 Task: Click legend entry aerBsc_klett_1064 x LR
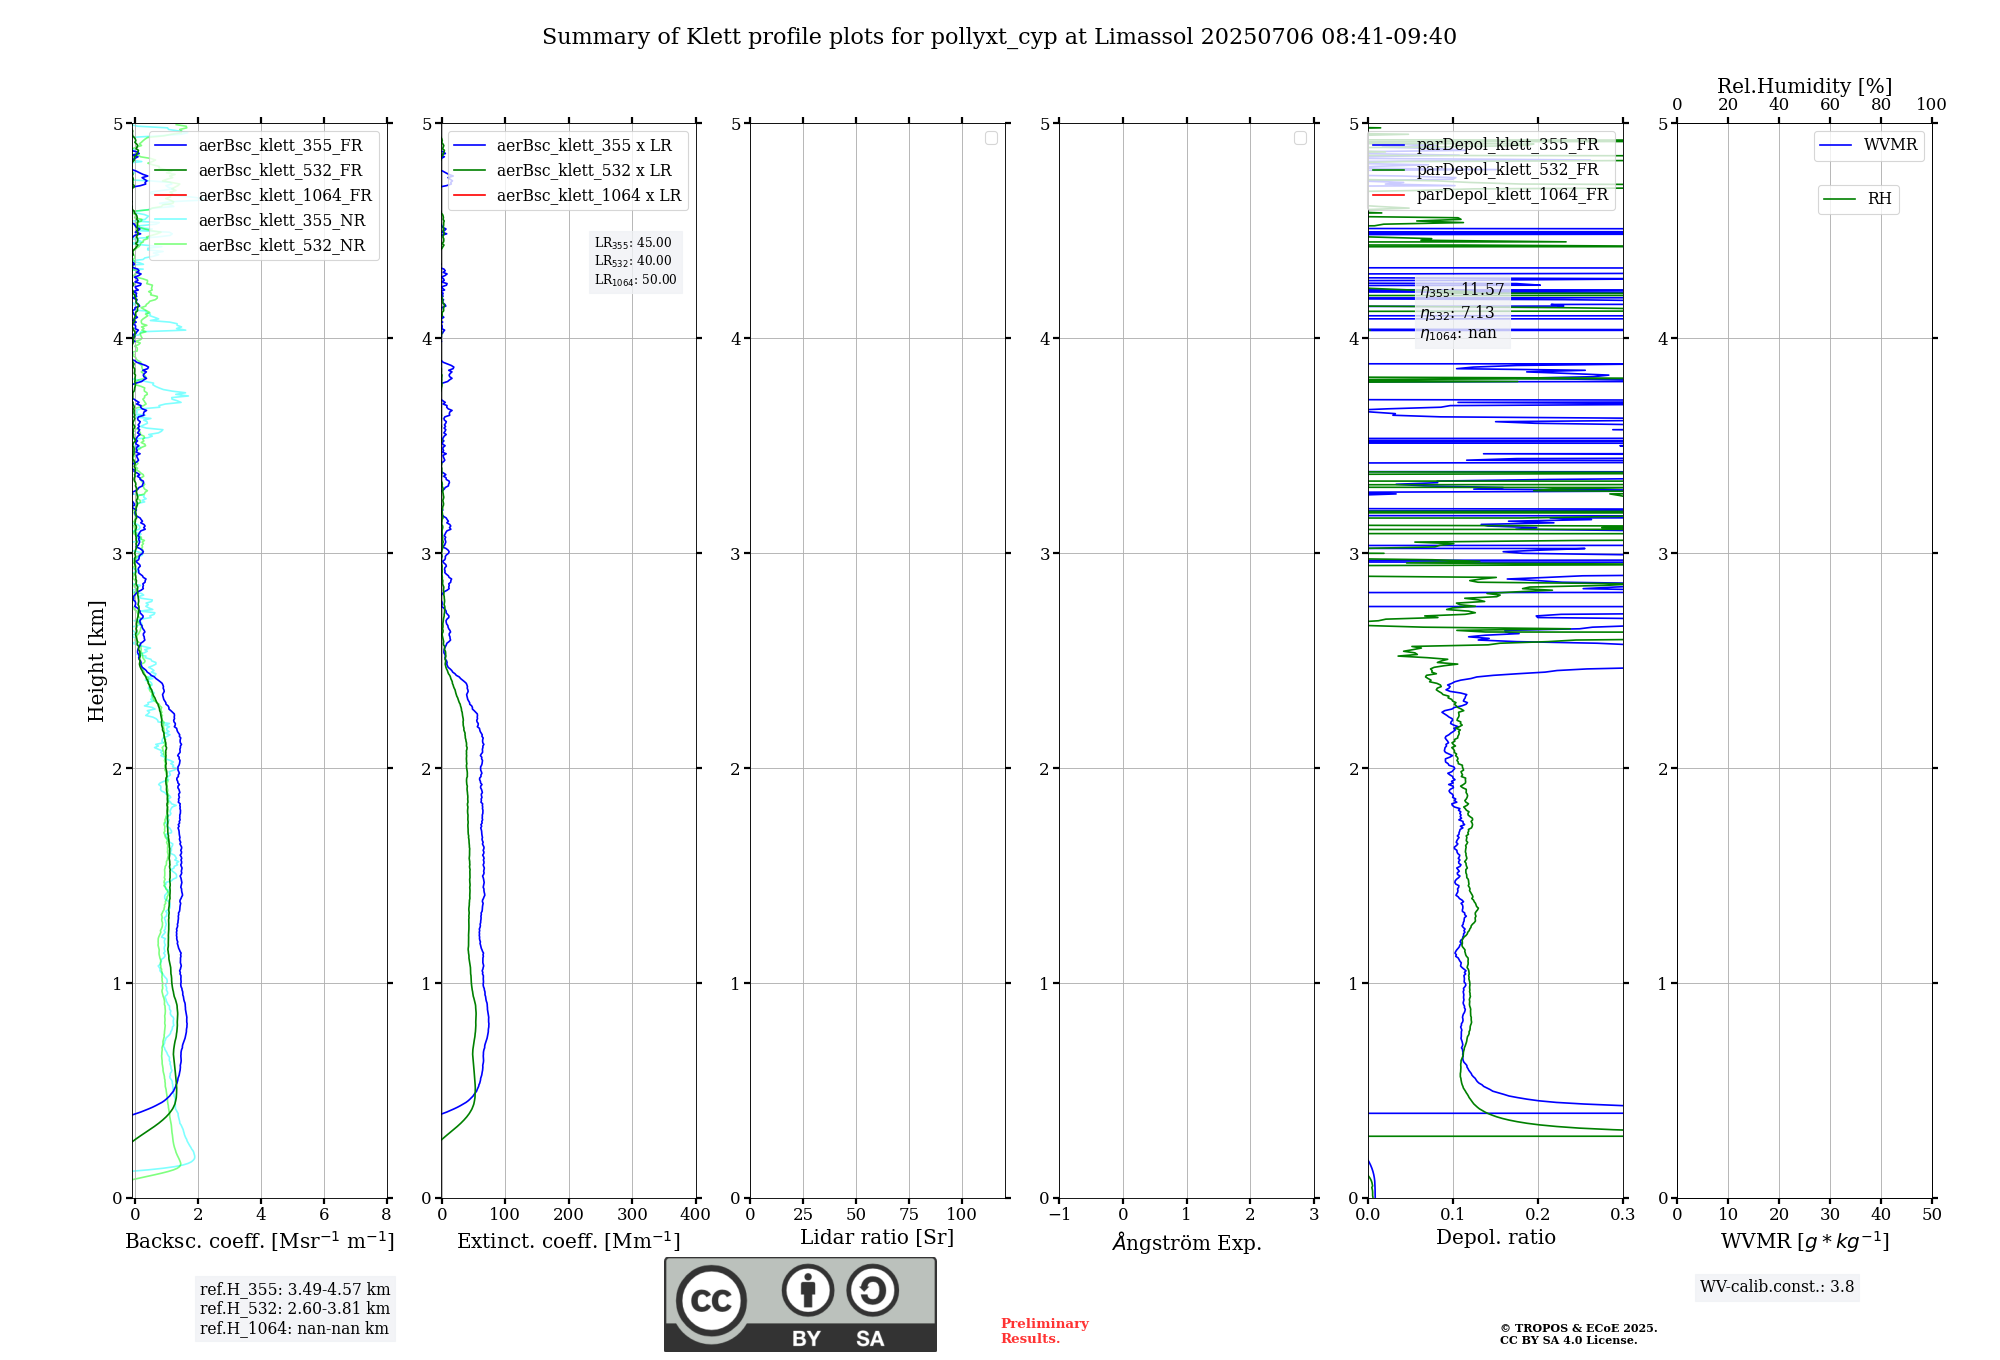tap(566, 196)
